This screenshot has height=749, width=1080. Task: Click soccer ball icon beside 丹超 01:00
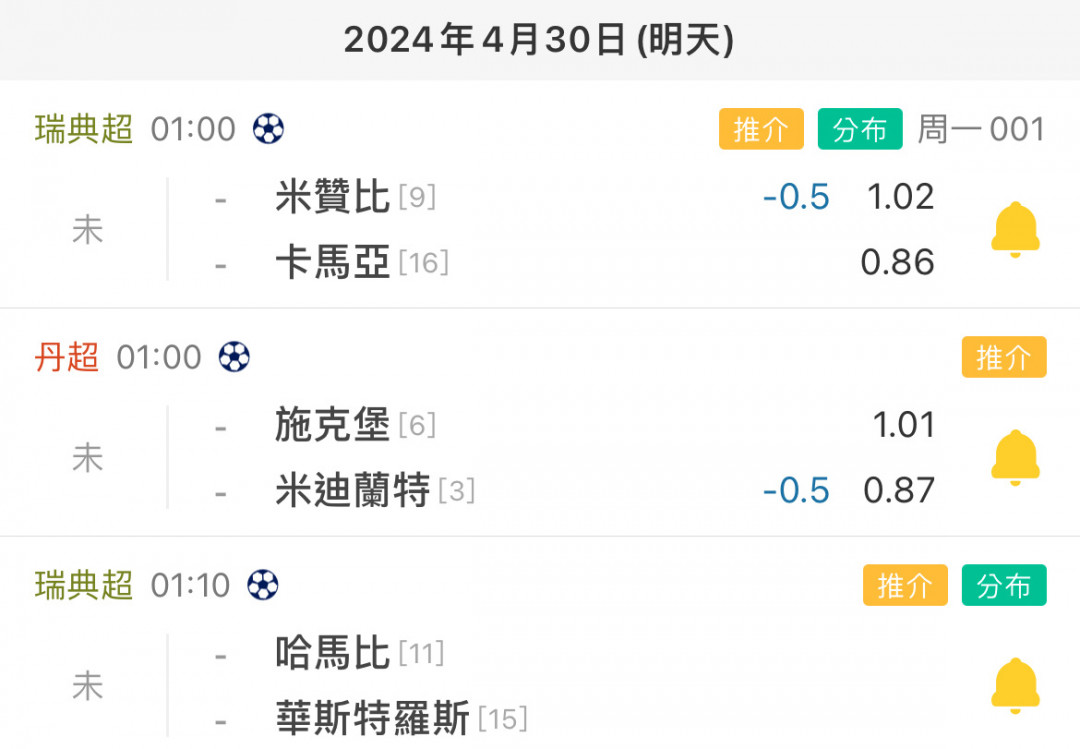point(234,357)
